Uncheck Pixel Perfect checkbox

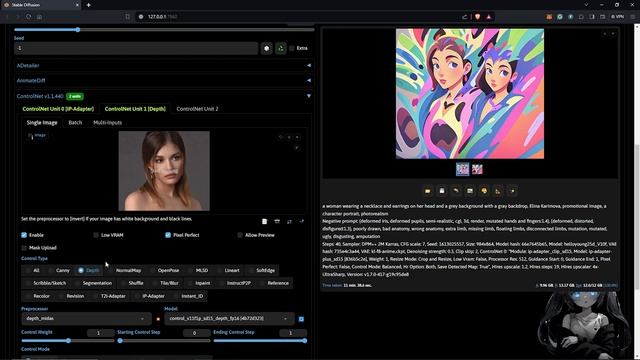[168, 235]
